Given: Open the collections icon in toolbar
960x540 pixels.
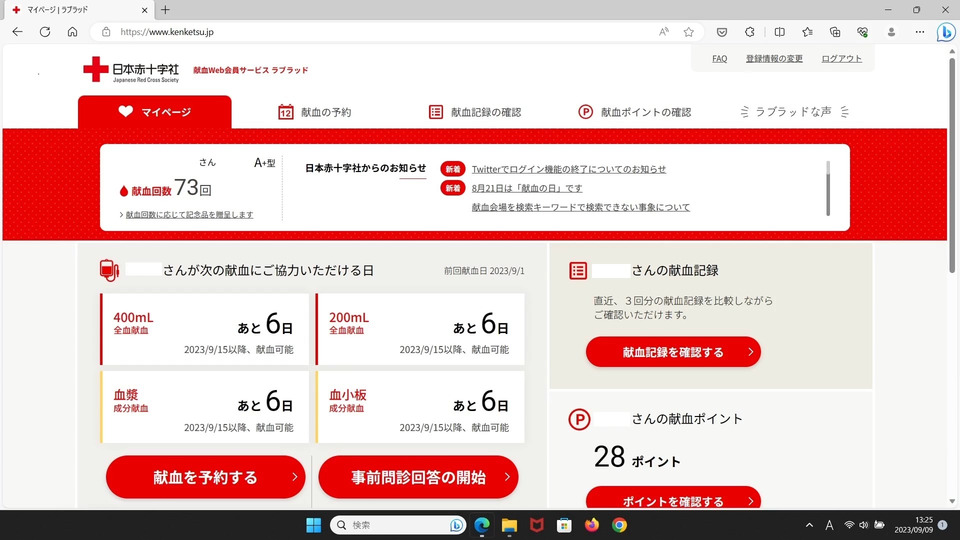Looking at the screenshot, I should tap(834, 32).
